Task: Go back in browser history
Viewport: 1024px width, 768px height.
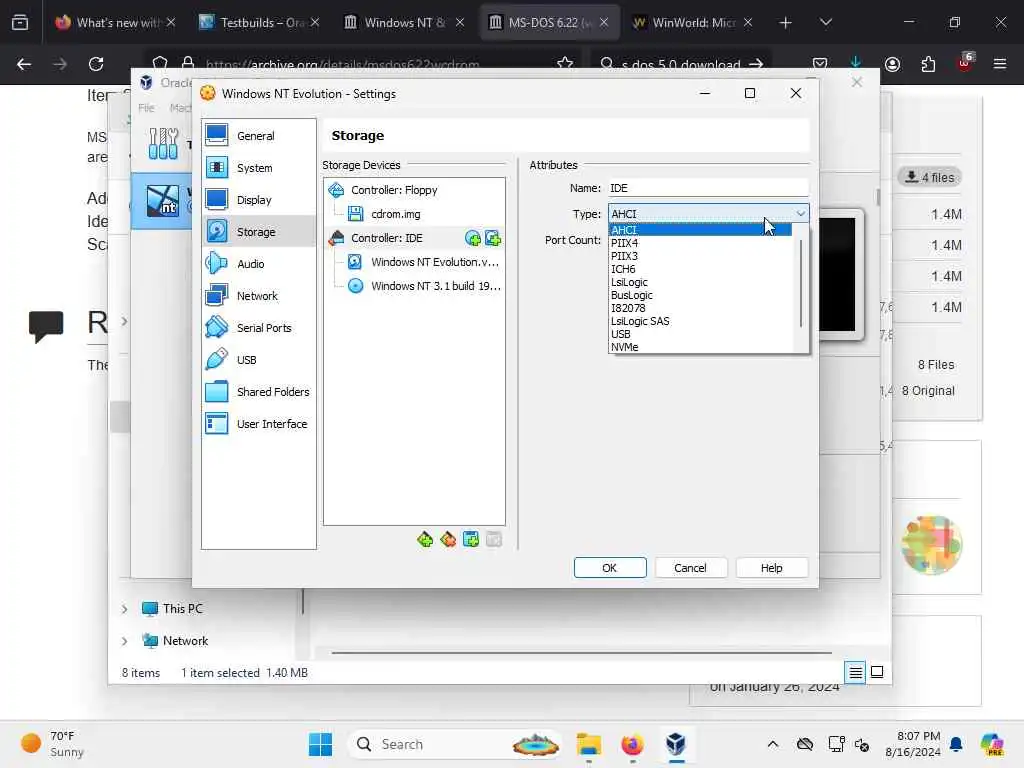Action: 24,64
